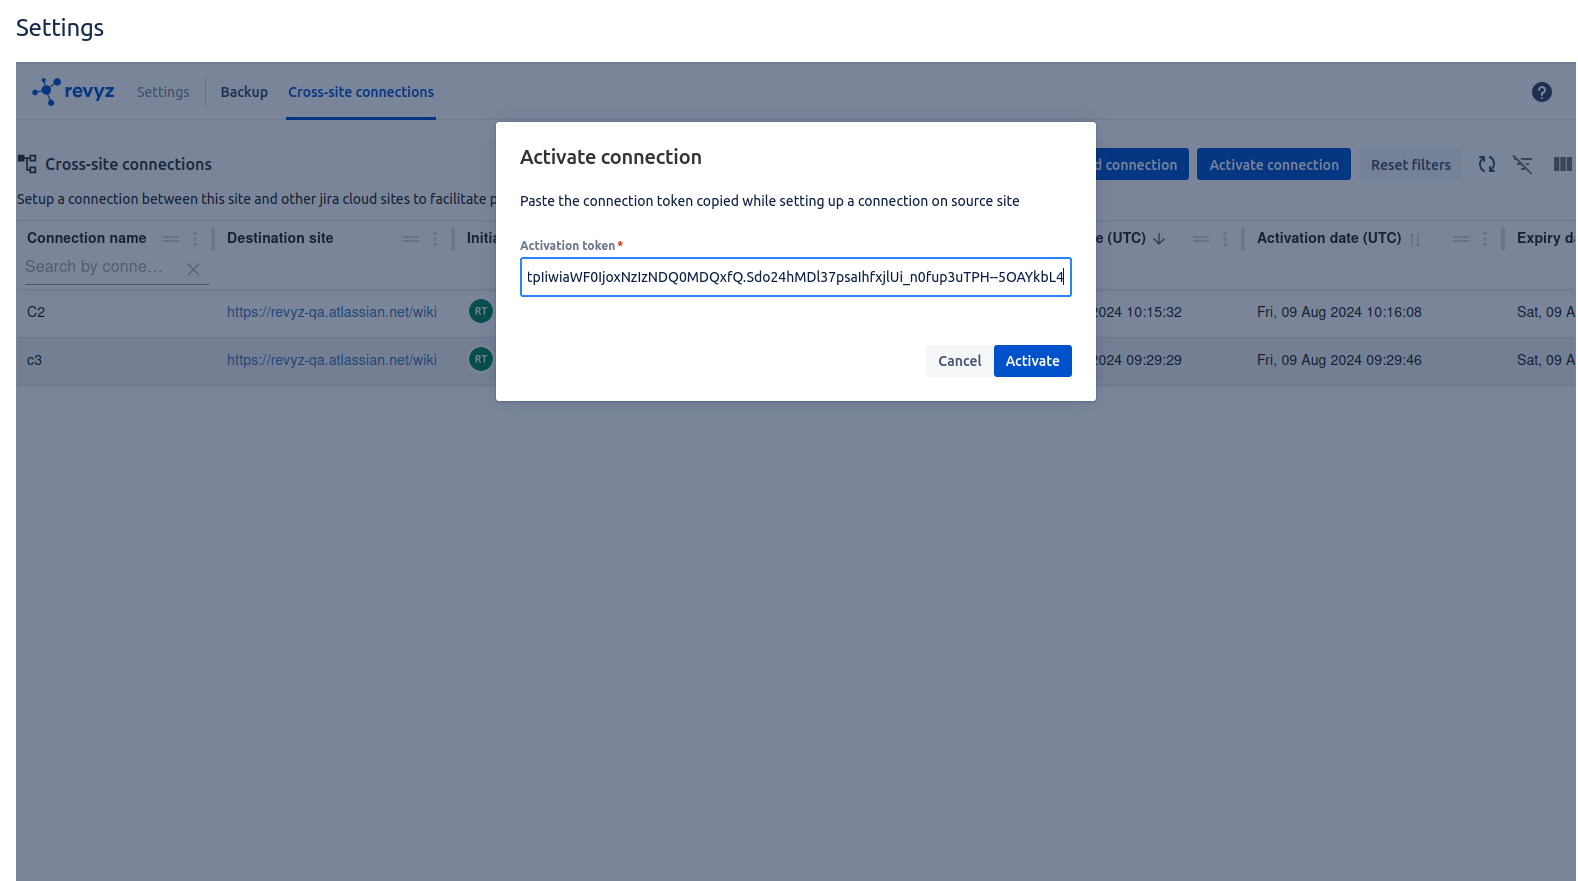
Task: Click the refresh table icon
Action: coord(1487,164)
